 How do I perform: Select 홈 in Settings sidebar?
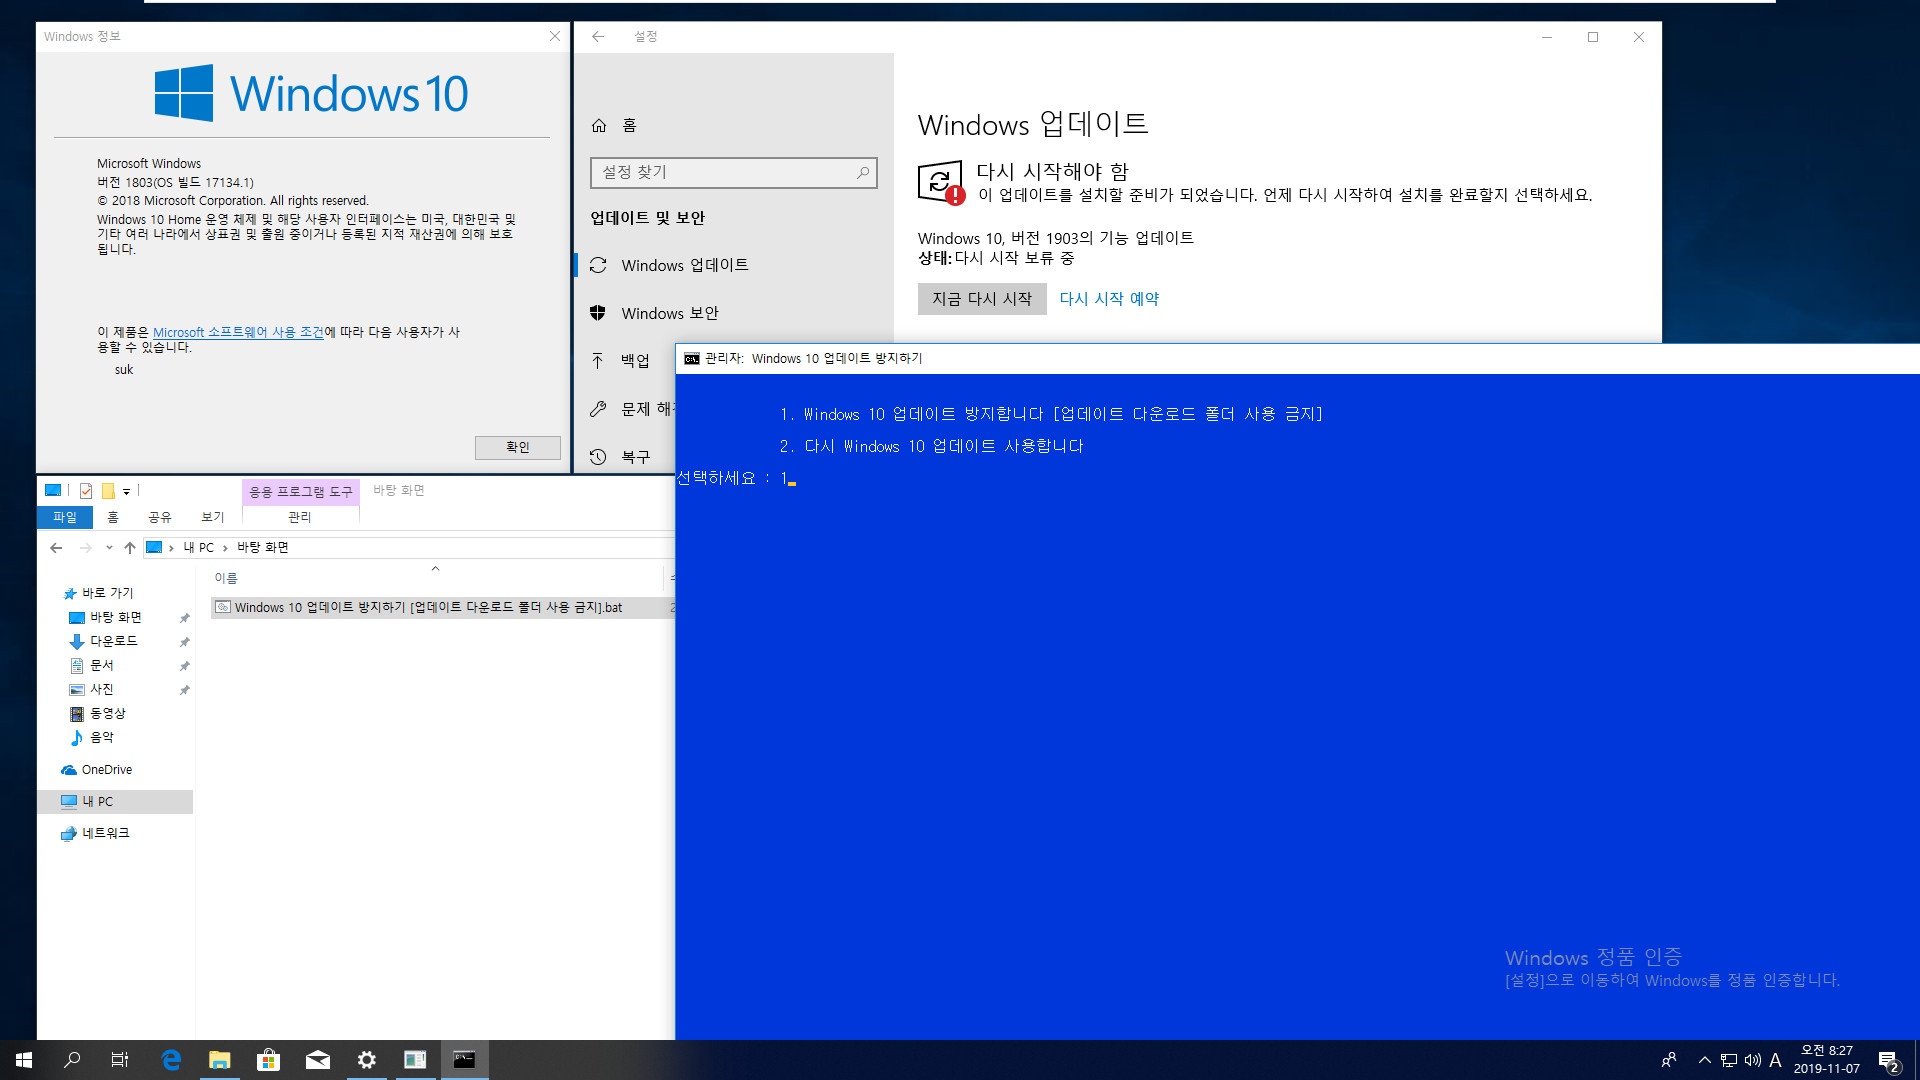(x=629, y=125)
